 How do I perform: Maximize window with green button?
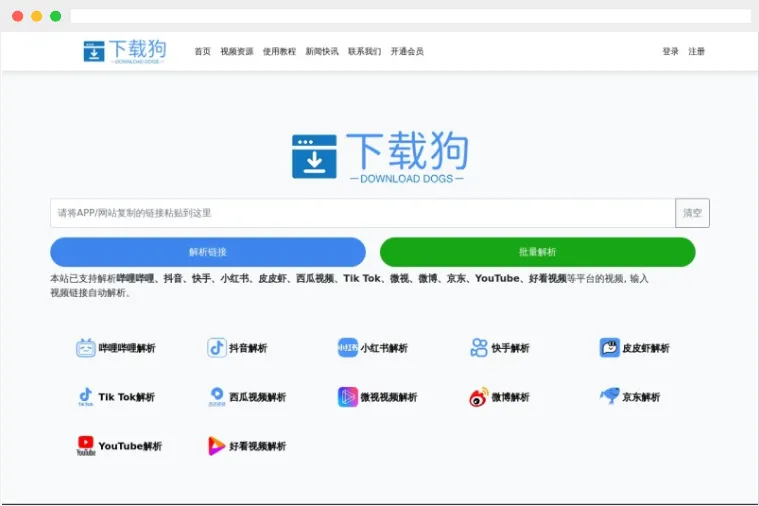pos(56,16)
